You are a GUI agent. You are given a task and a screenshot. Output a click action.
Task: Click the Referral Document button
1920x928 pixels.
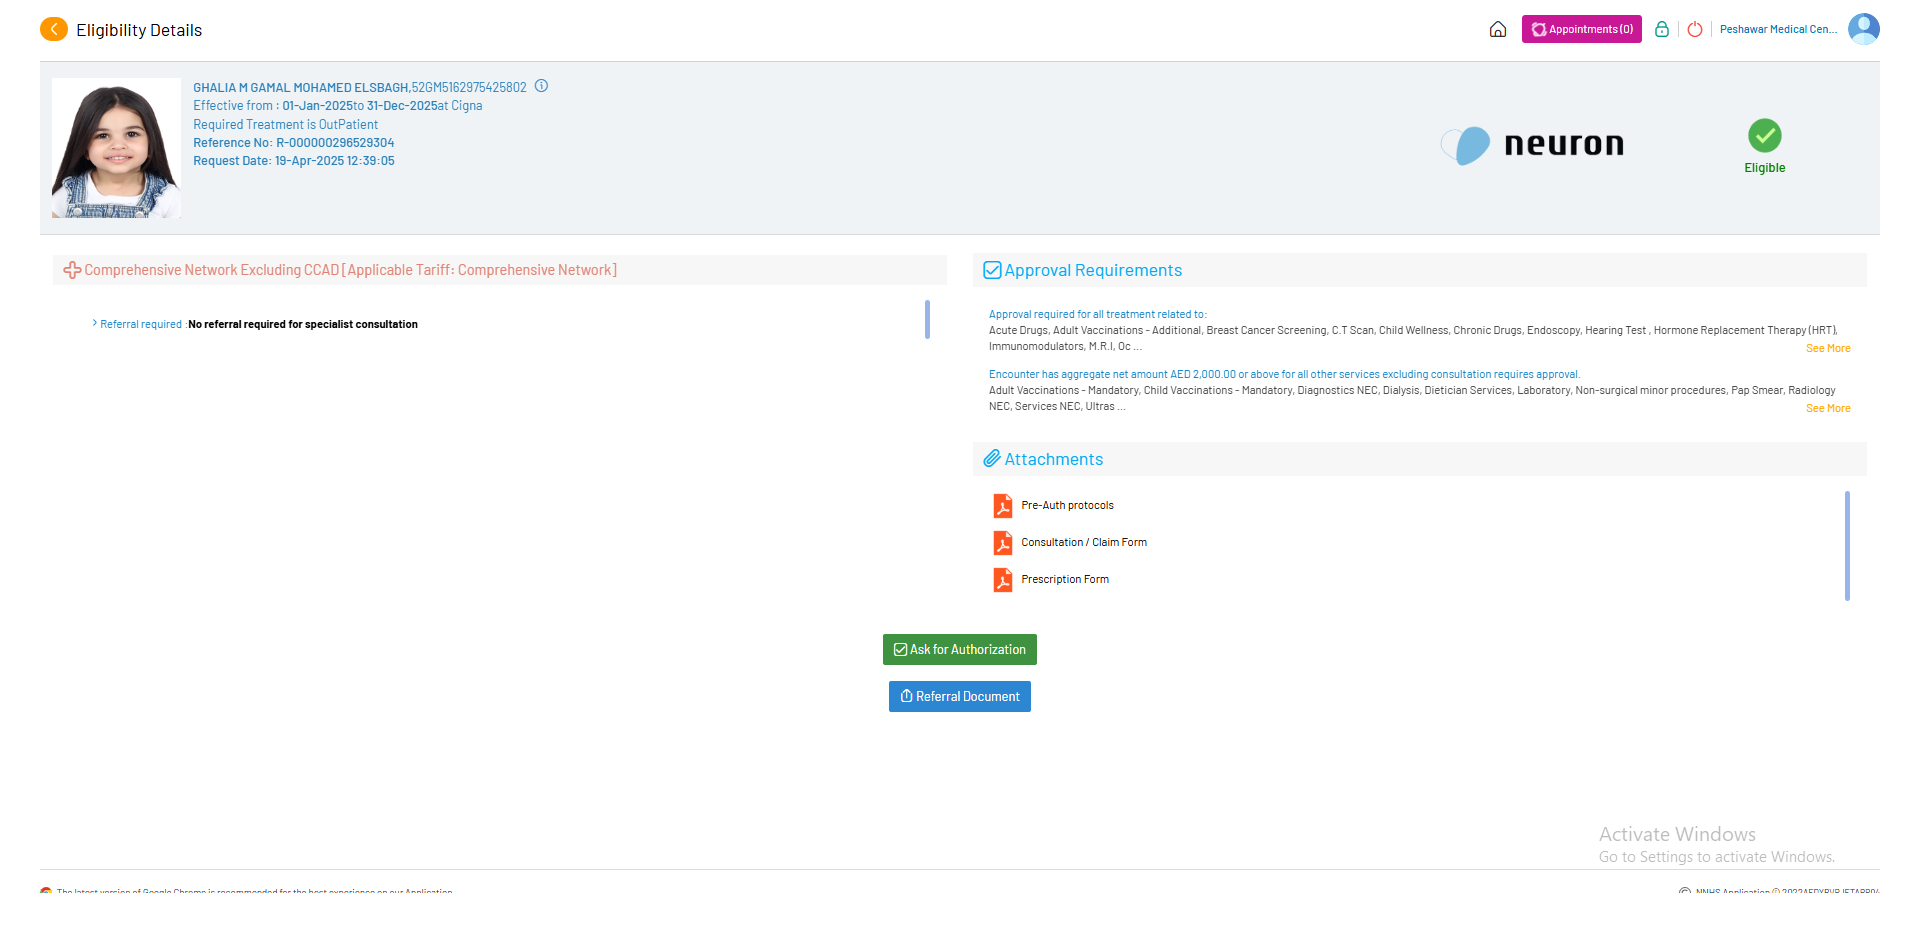coord(959,697)
